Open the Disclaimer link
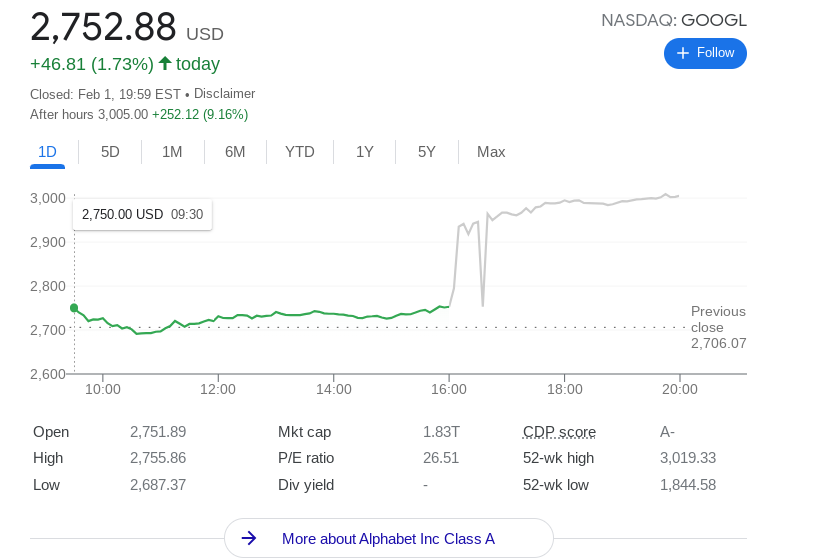 (x=225, y=94)
